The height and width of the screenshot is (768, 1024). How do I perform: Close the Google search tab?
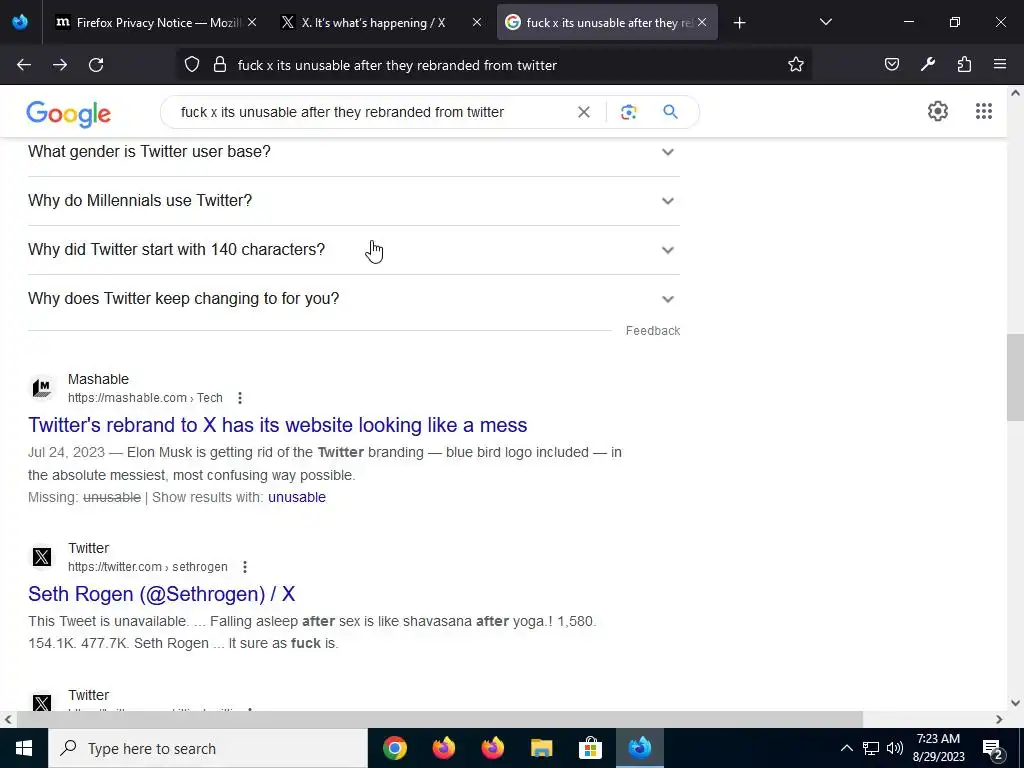pos(702,23)
